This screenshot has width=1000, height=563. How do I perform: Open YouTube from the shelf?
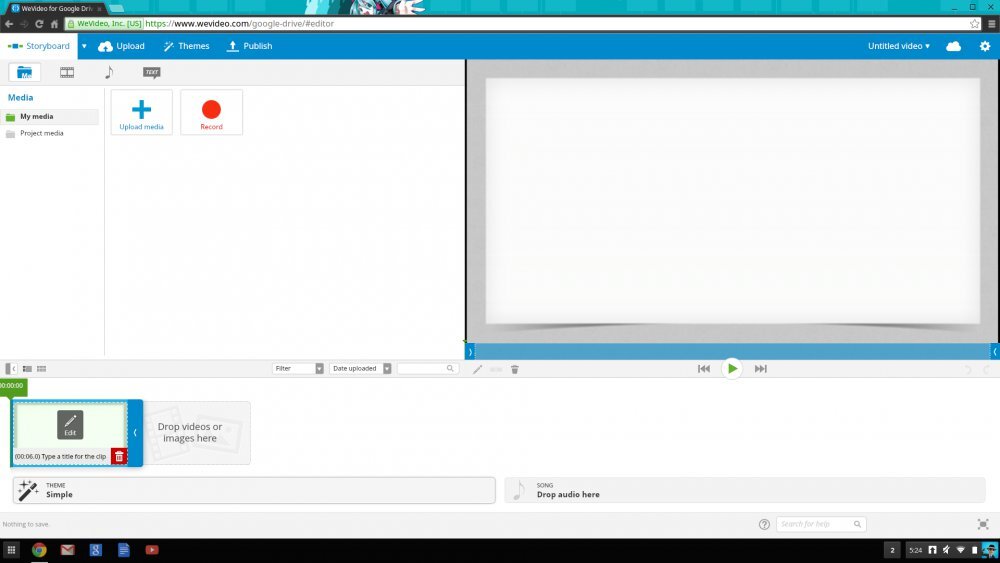(x=152, y=550)
